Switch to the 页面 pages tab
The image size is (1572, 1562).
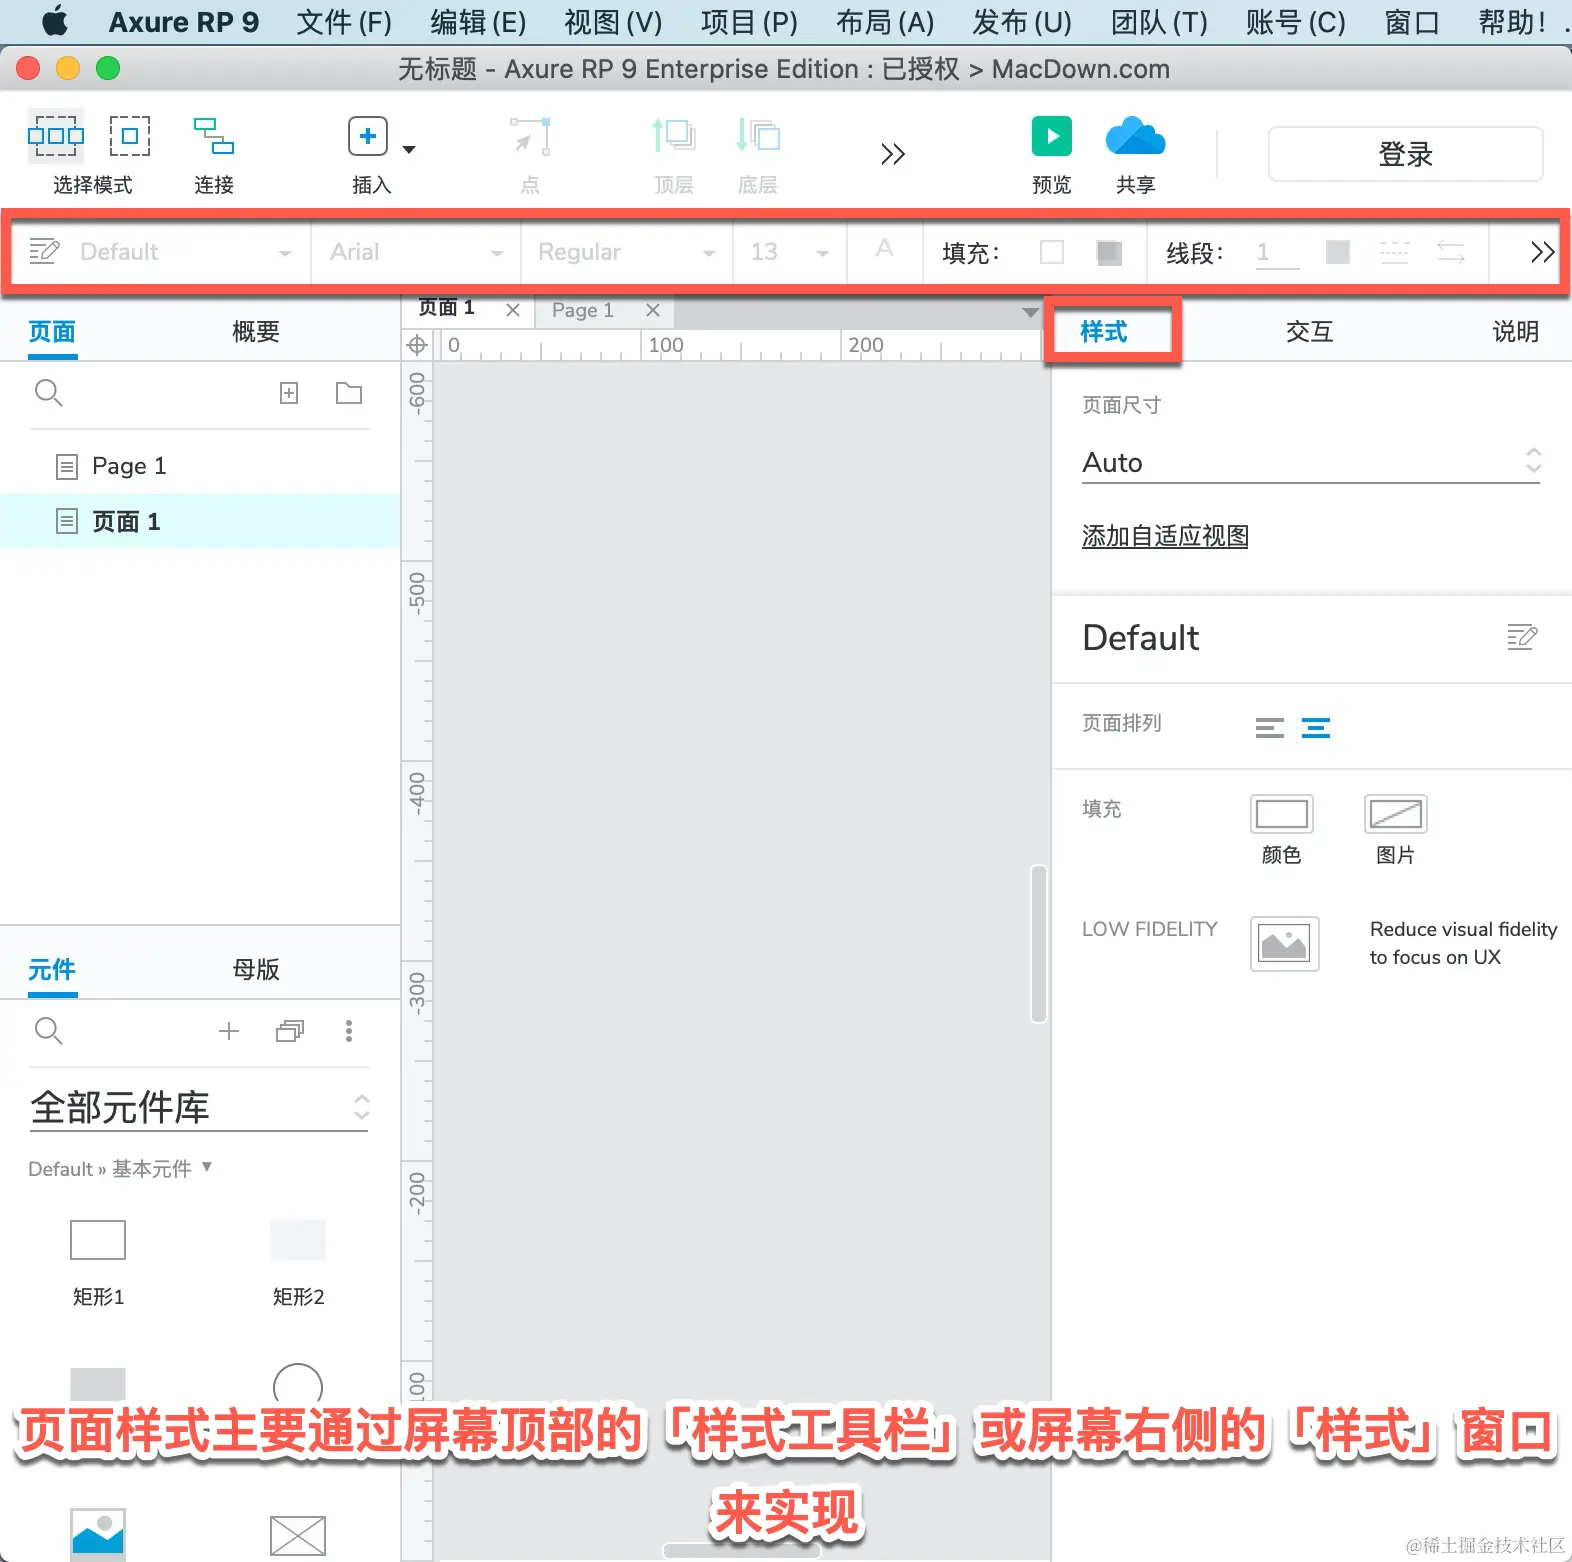(52, 332)
